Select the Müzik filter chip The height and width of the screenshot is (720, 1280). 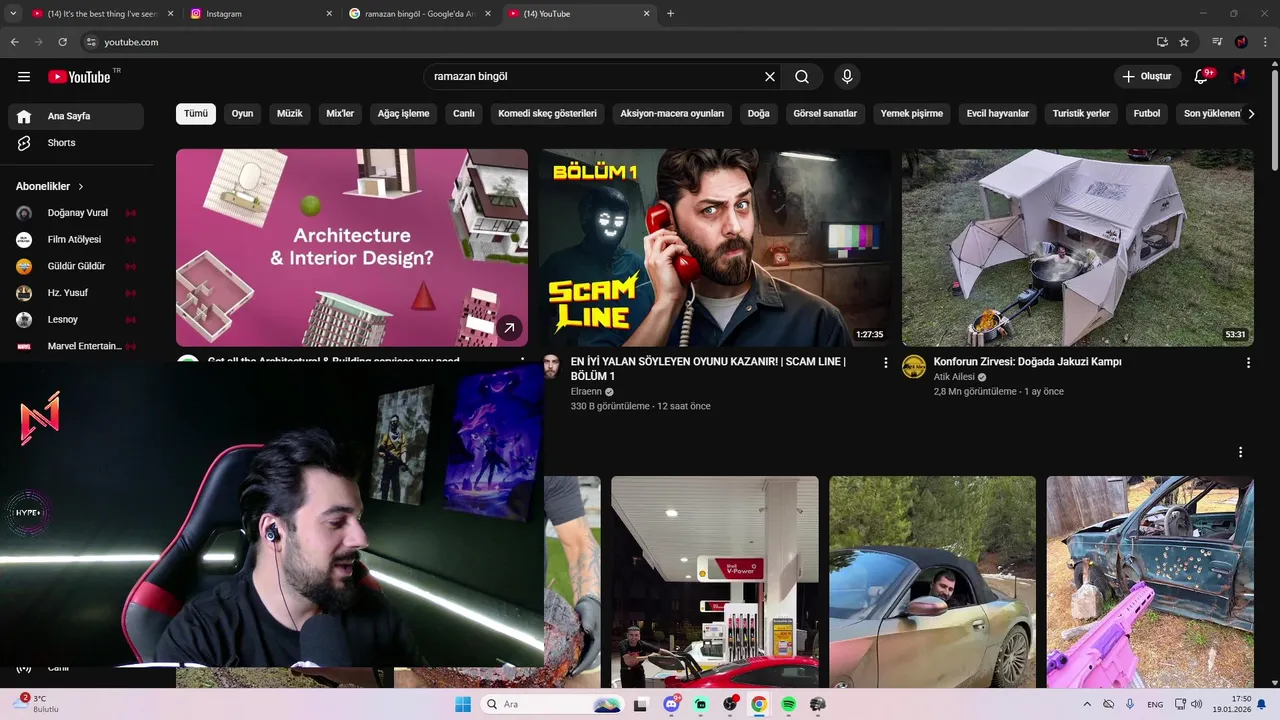tap(289, 114)
